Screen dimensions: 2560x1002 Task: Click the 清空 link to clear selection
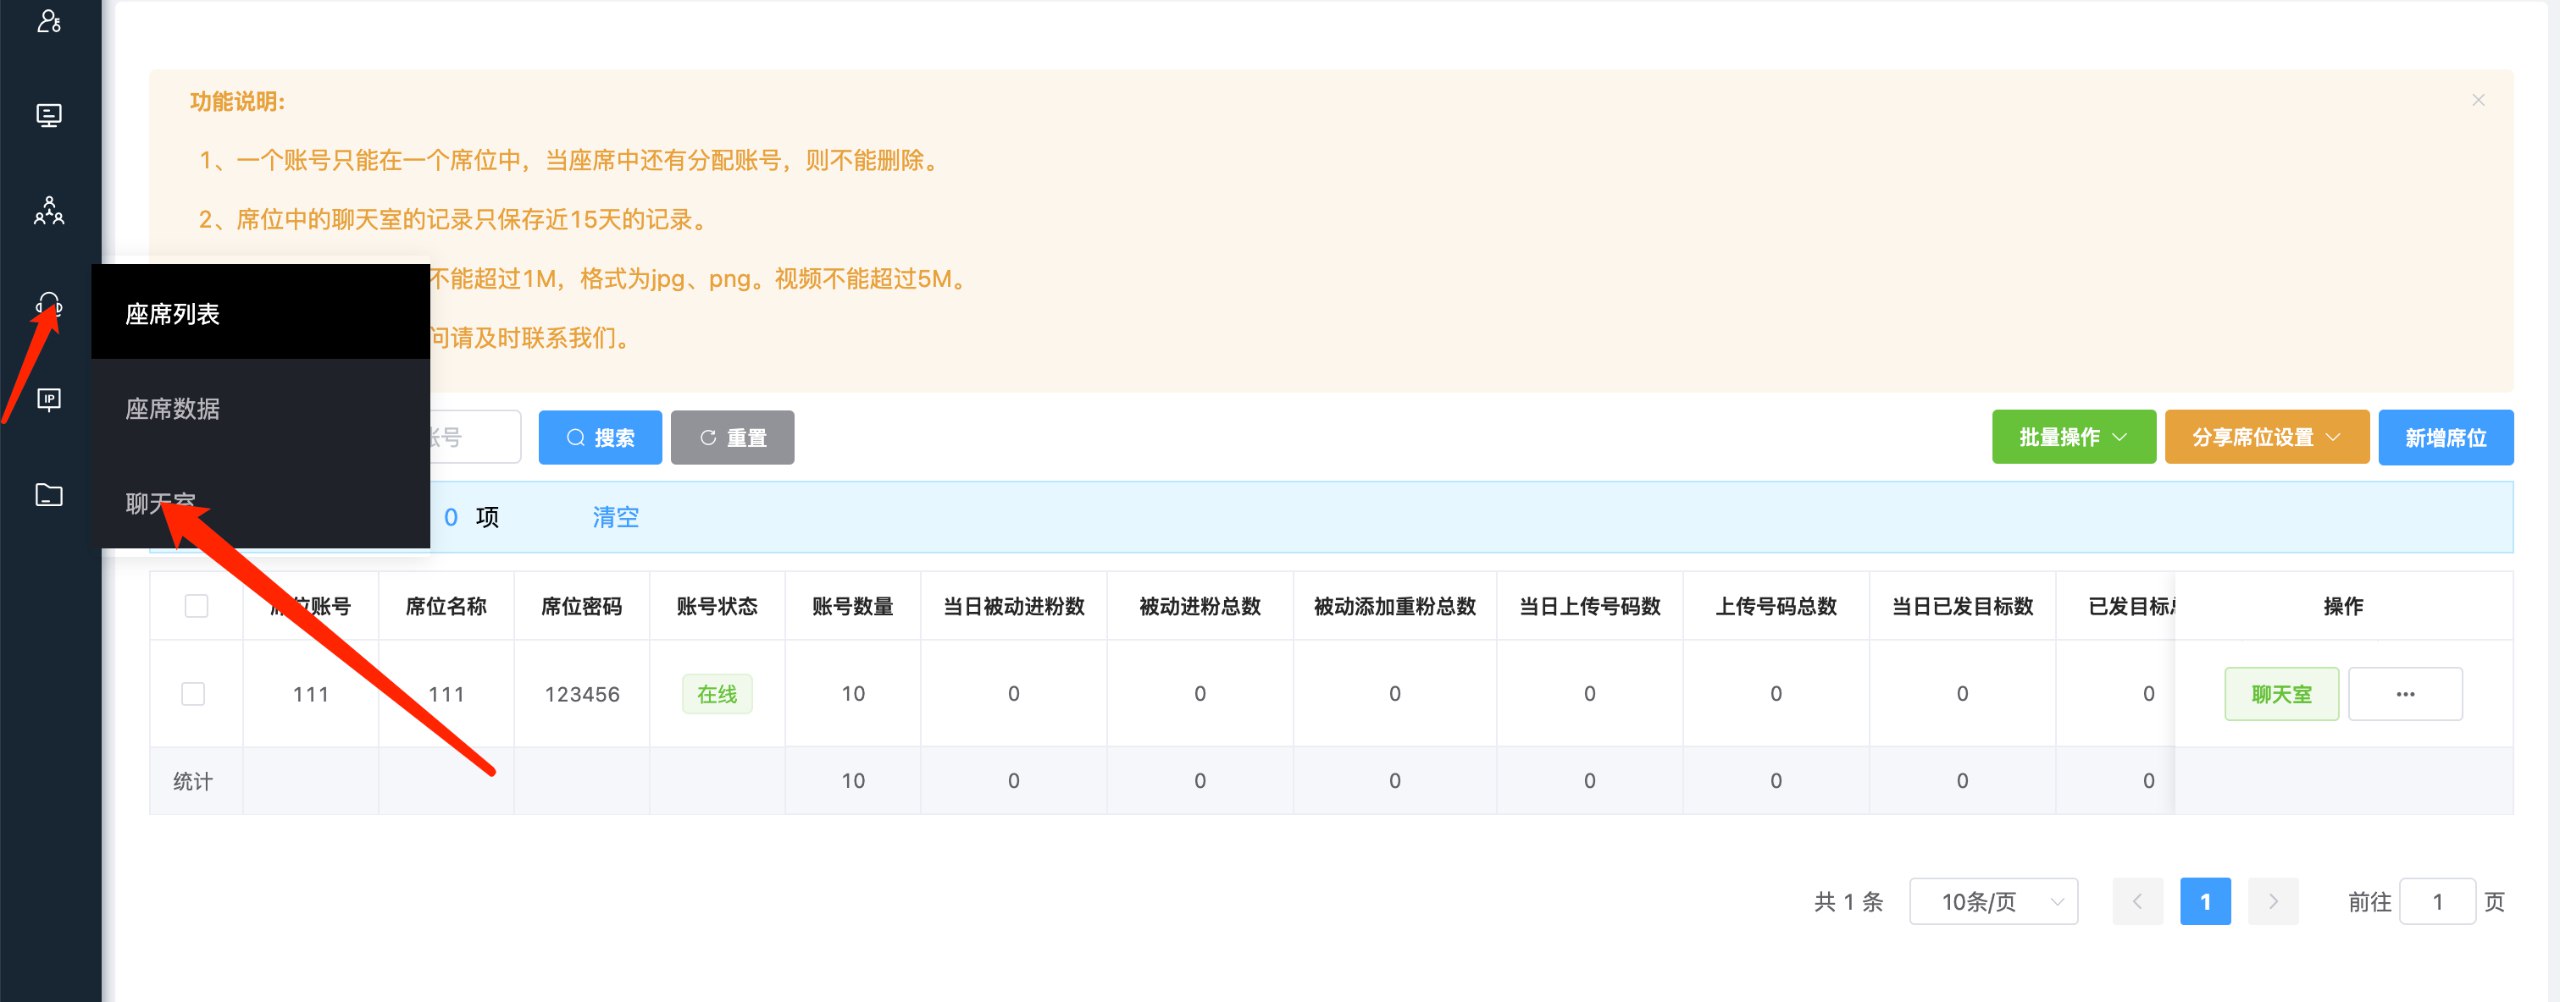[615, 517]
